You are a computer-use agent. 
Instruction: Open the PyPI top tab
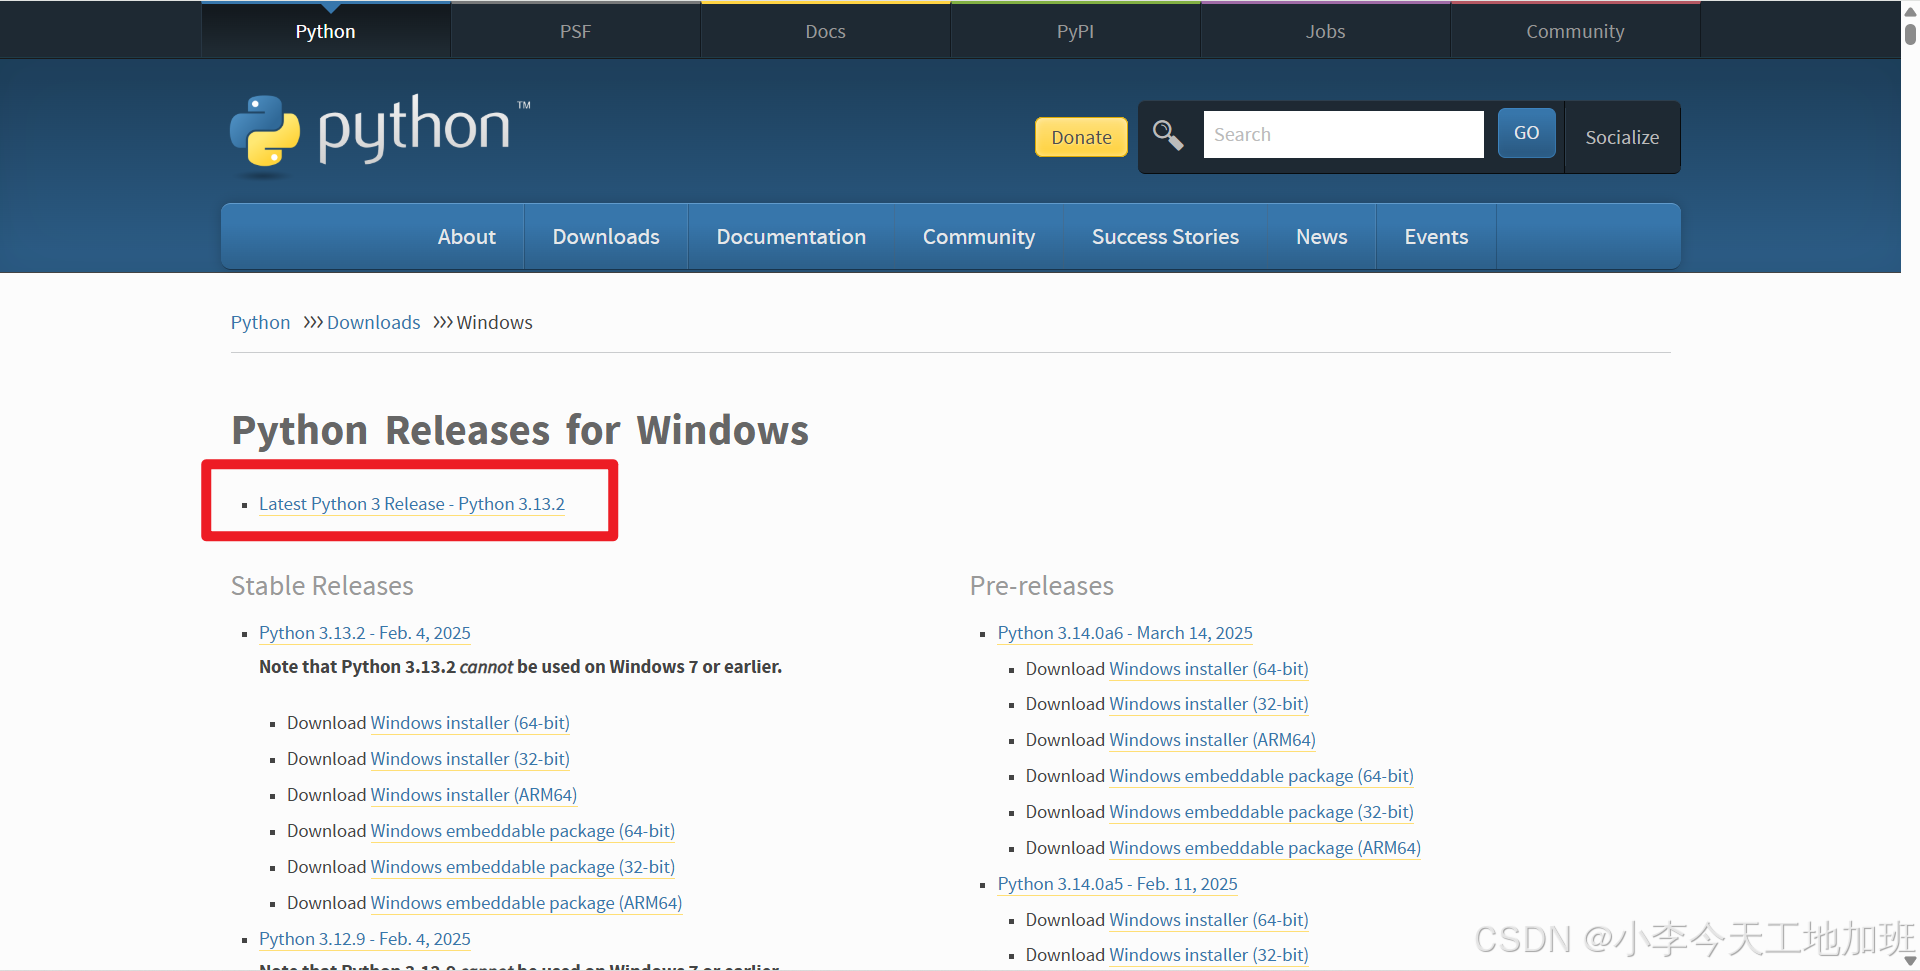pyautogui.click(x=1075, y=31)
